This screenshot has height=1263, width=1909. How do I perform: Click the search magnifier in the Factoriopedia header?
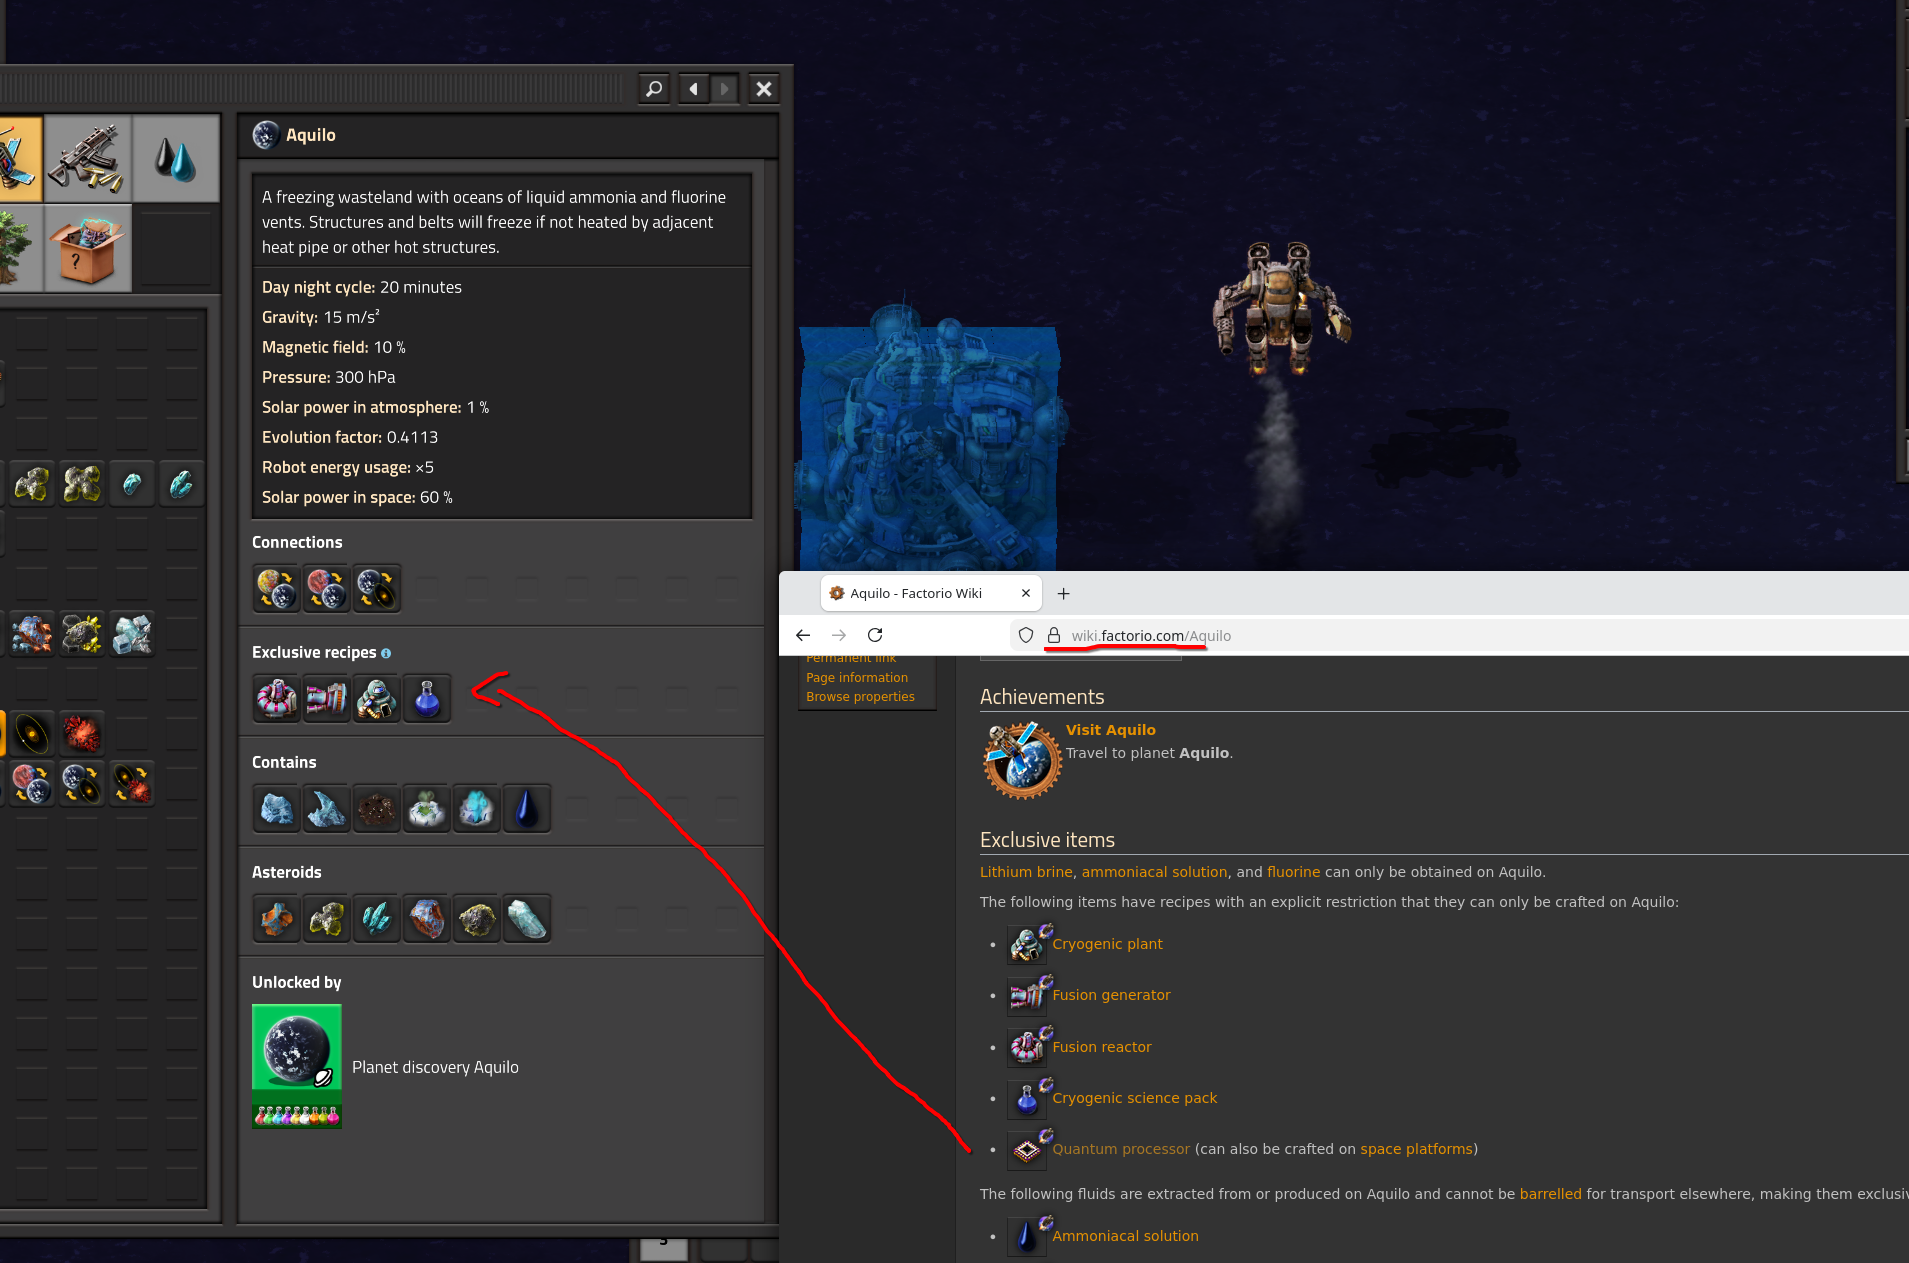[x=654, y=89]
